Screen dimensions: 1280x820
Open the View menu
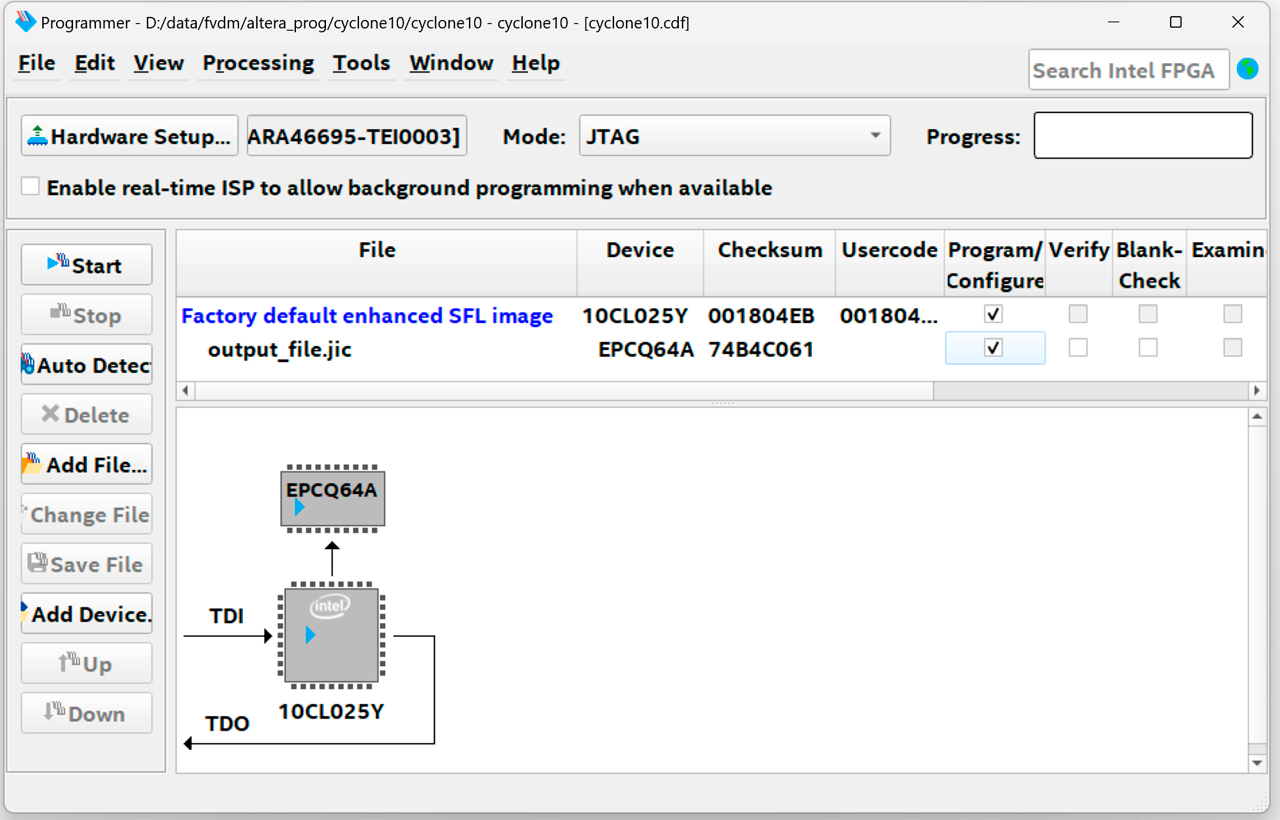(x=159, y=63)
